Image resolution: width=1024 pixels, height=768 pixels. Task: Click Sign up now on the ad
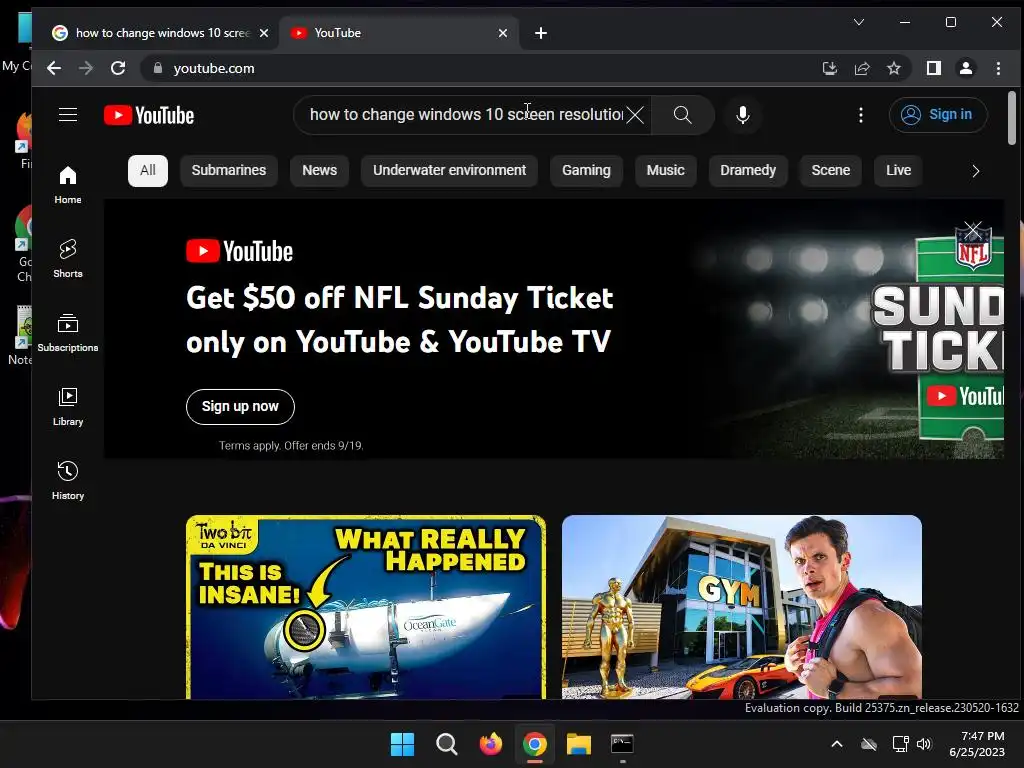(240, 407)
